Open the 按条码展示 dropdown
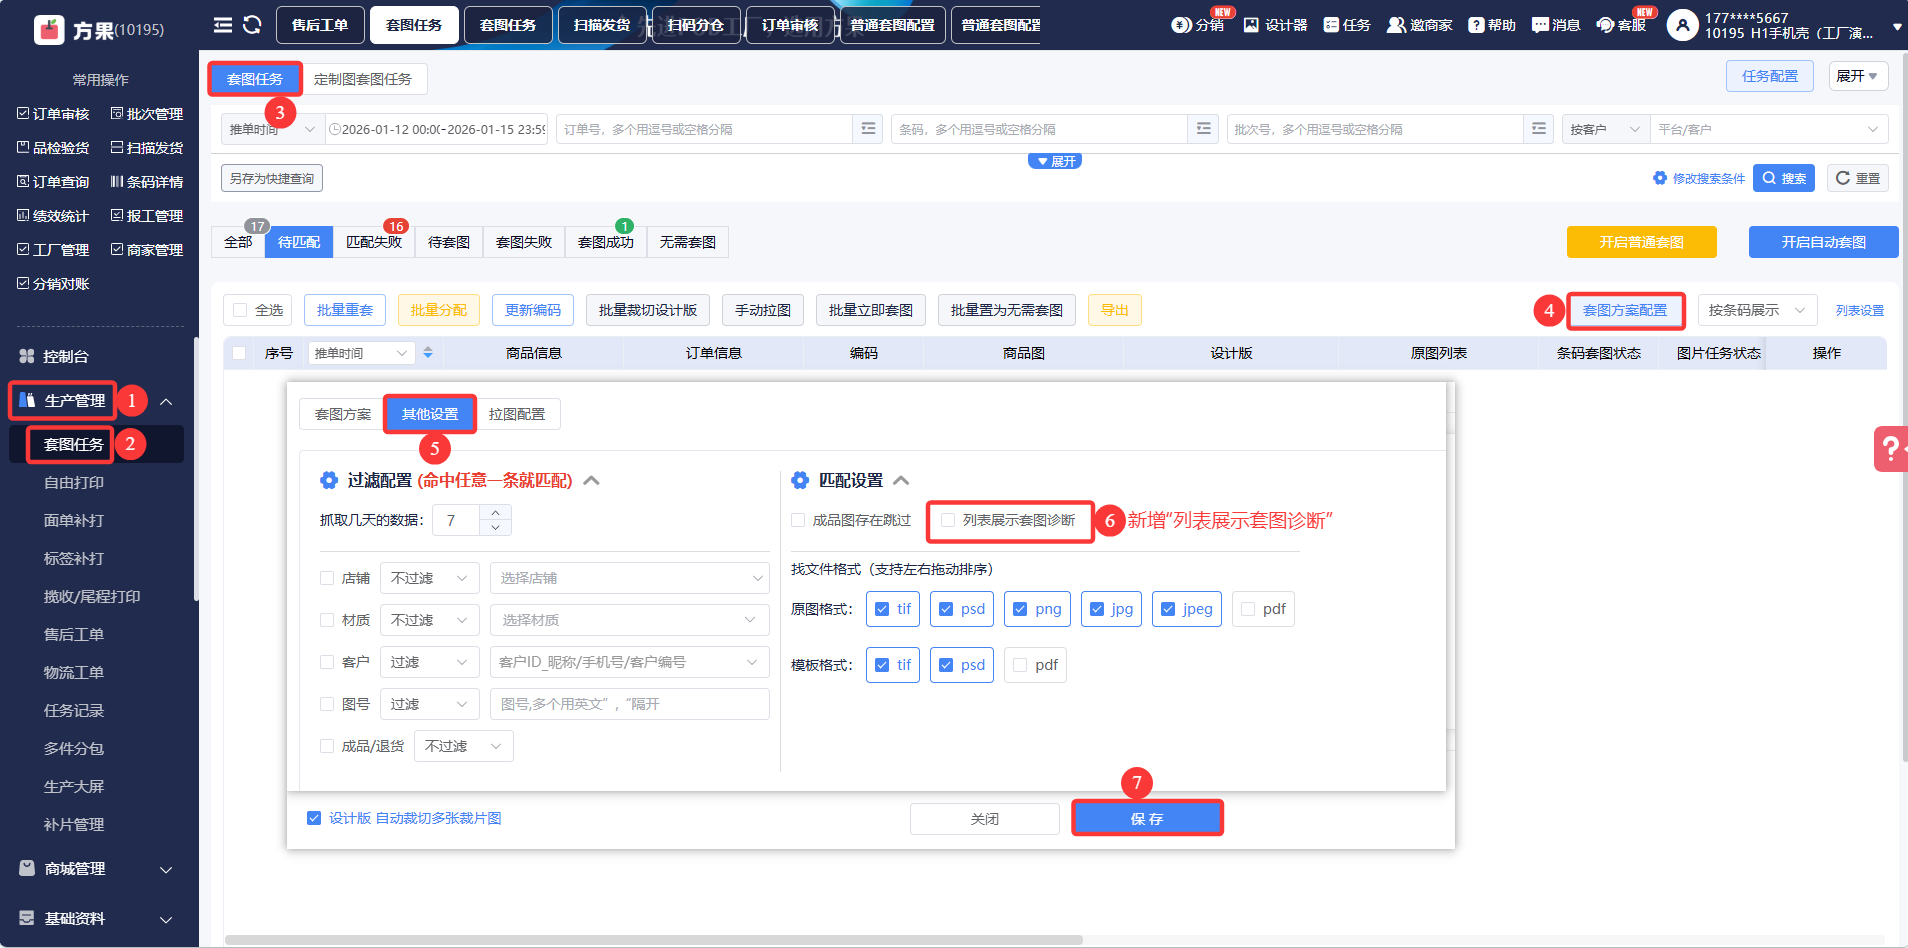 1756,310
